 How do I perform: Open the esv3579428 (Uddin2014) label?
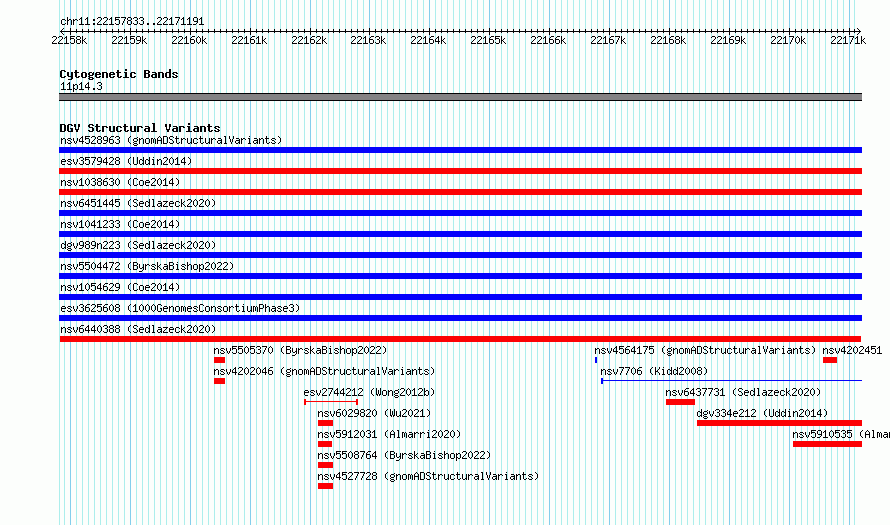tap(126, 161)
